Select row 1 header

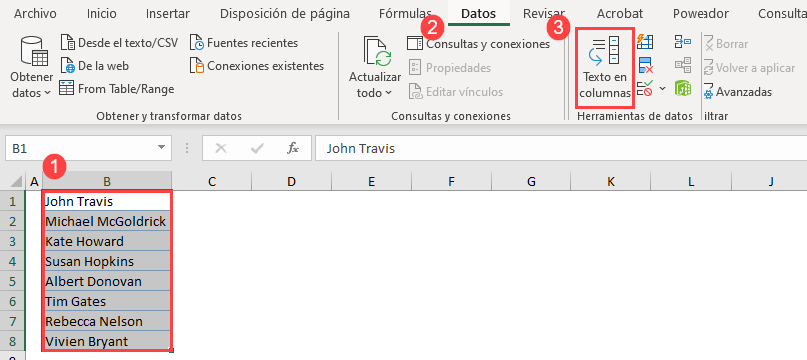click(13, 201)
